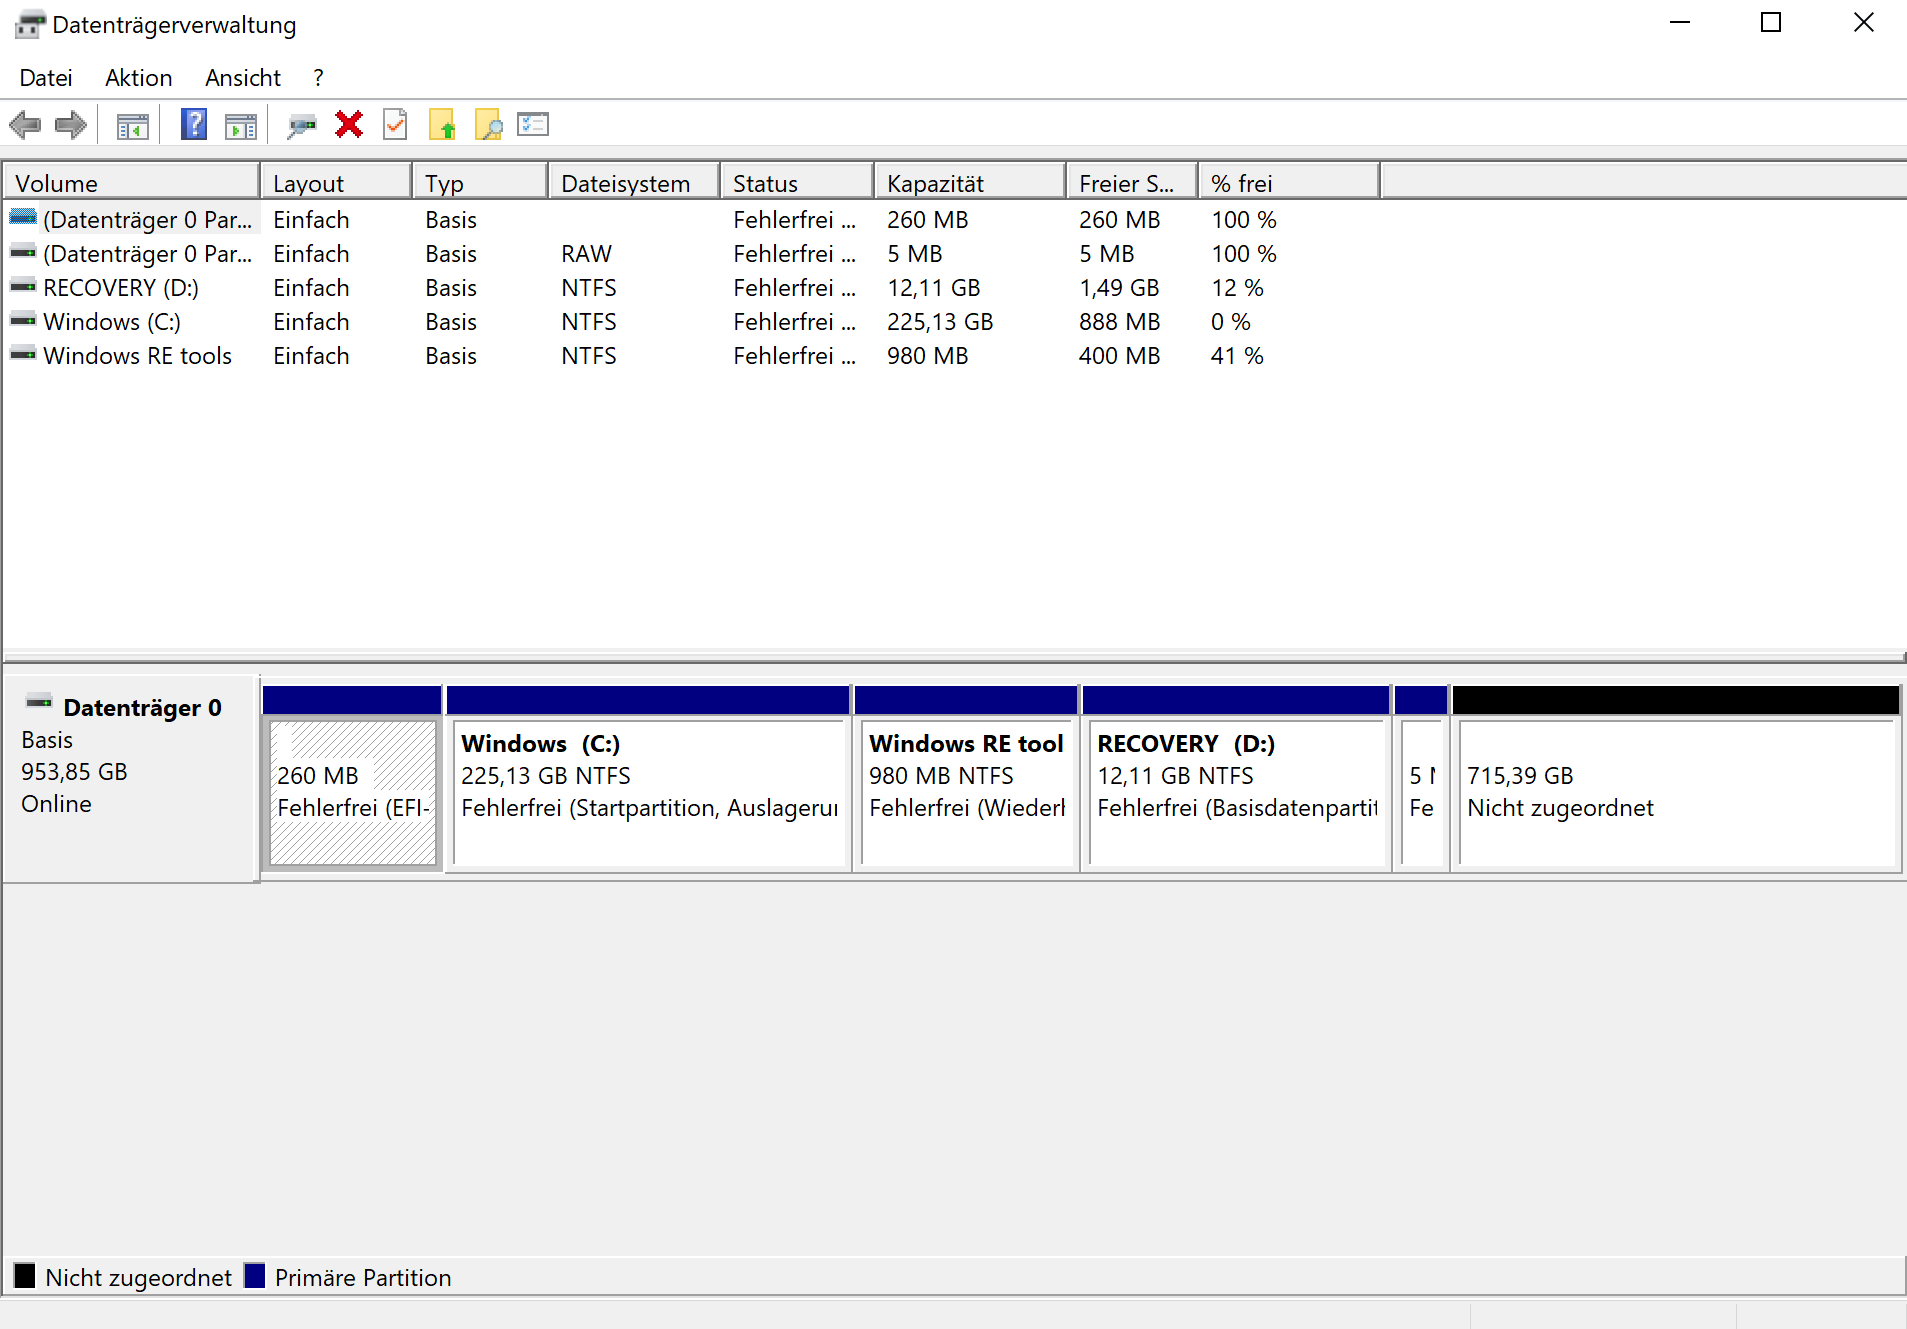The width and height of the screenshot is (1907, 1329).
Task: Select the small 5 MB partition block
Action: (1422, 792)
